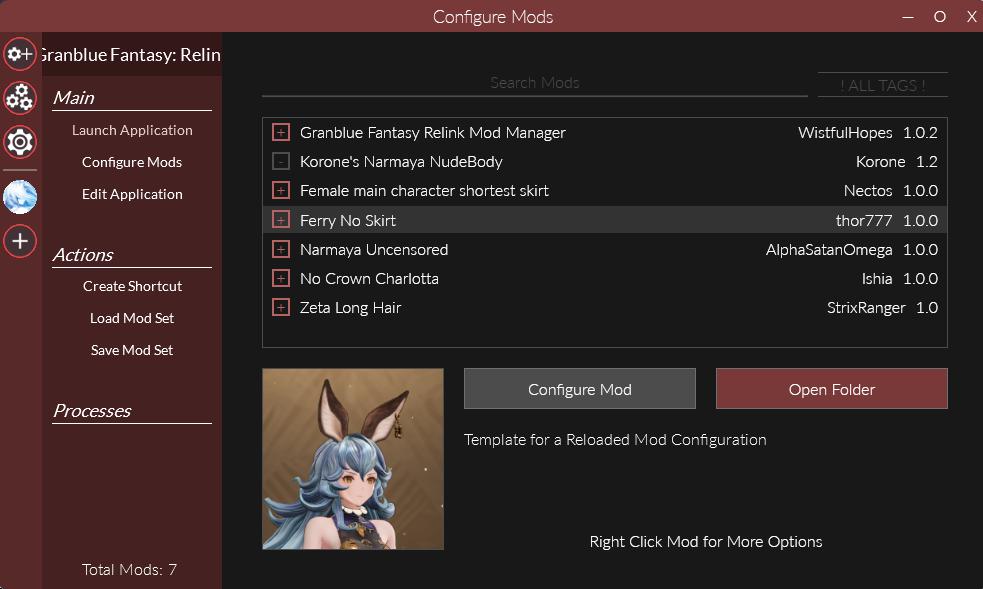The height and width of the screenshot is (589, 983).
Task: Toggle Granblue Fantasy Relink Mod Manager checkbox
Action: click(x=281, y=132)
